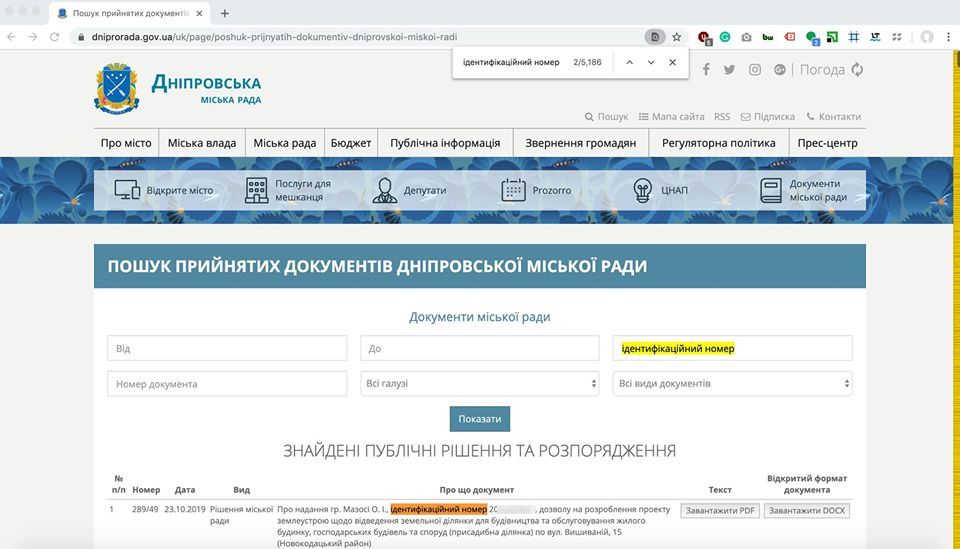
Task: Open the Chrome three-dot menu
Action: point(948,37)
